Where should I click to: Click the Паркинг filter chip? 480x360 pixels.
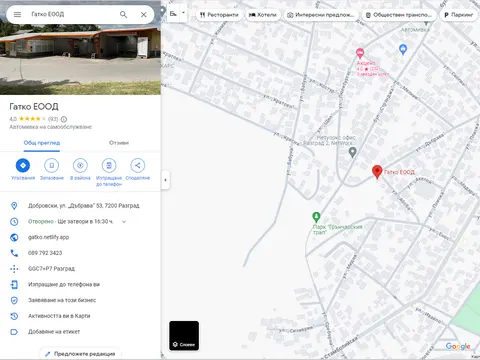click(459, 15)
